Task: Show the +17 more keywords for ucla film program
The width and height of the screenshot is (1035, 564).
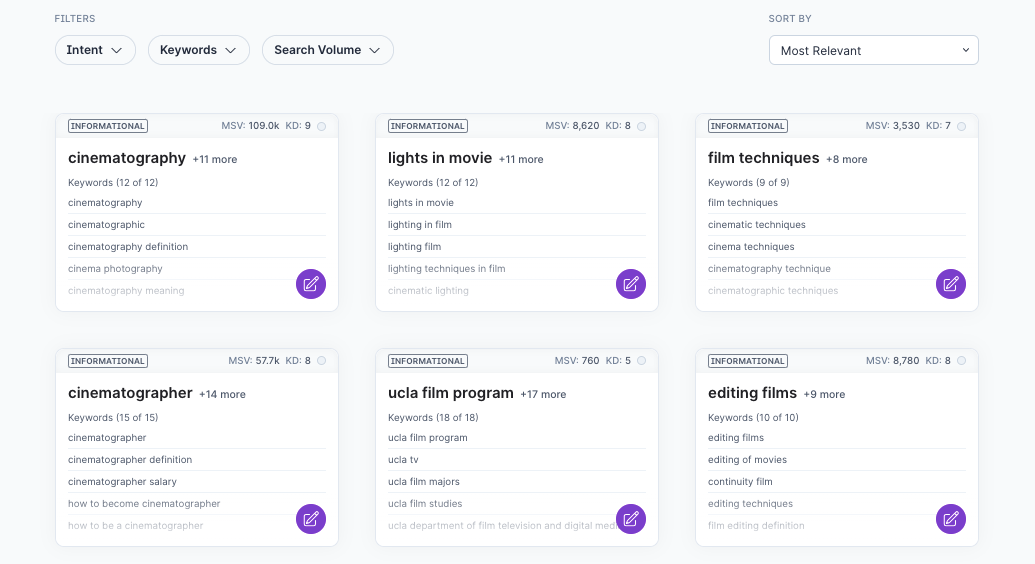Action: click(543, 395)
